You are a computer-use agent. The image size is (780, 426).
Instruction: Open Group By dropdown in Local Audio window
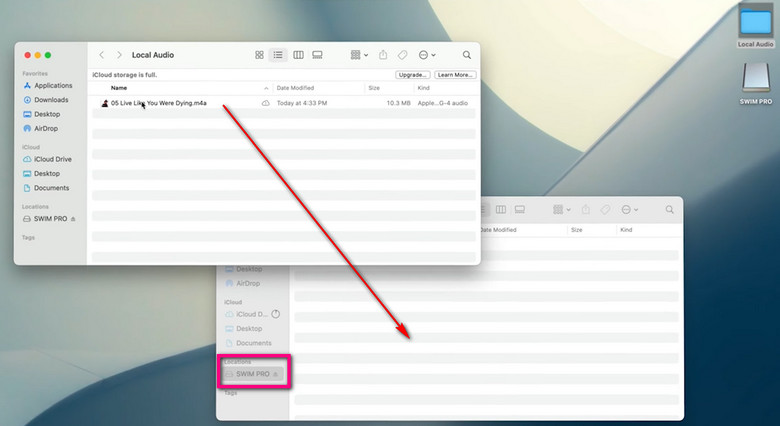pos(359,55)
